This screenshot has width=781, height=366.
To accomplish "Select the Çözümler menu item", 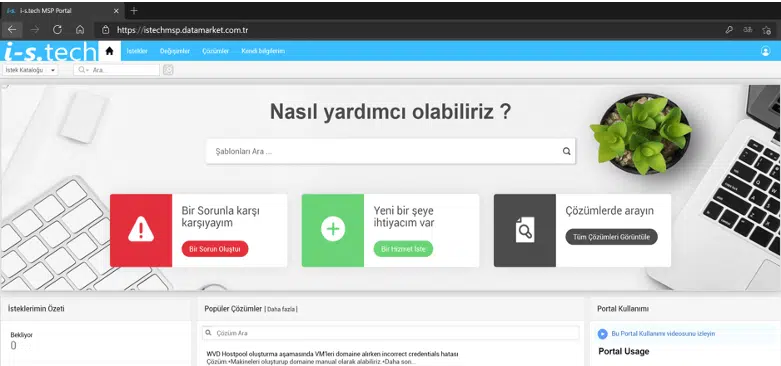I will tap(215, 51).
